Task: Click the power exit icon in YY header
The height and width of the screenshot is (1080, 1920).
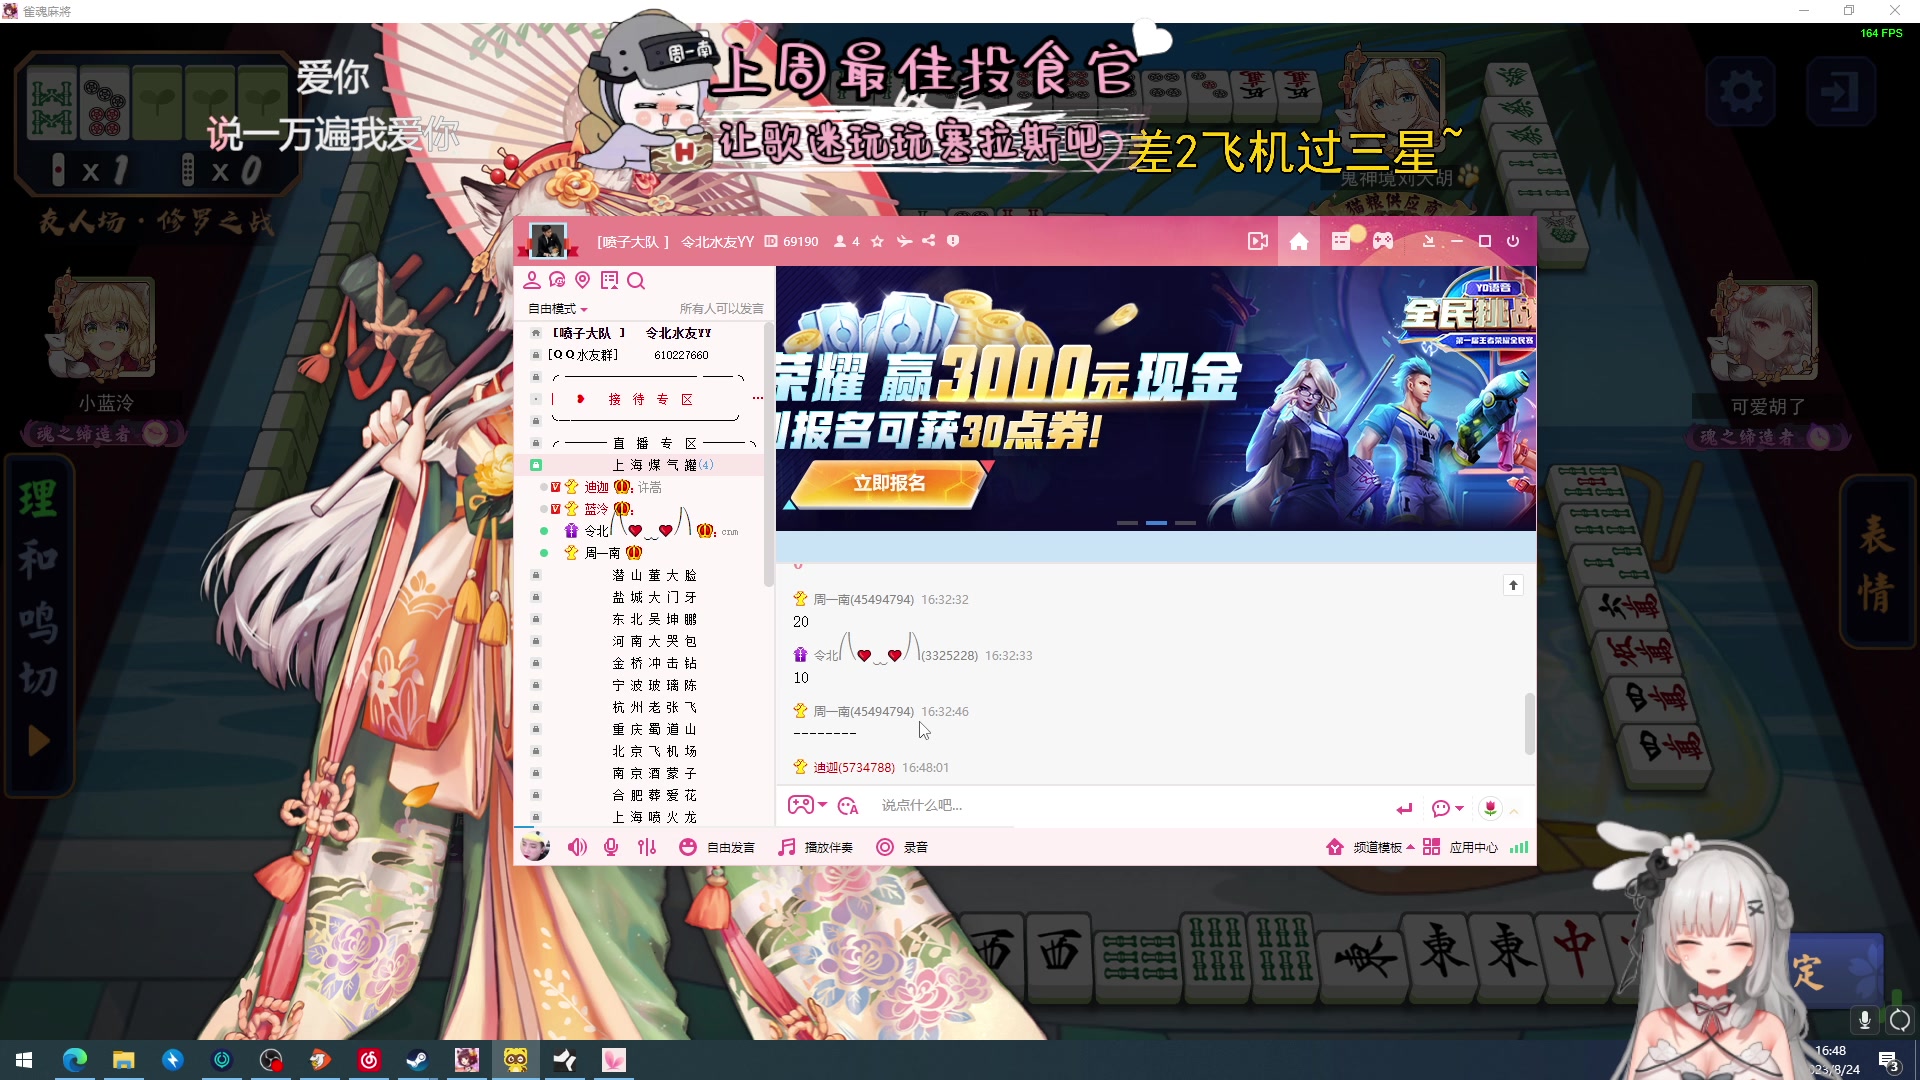Action: 1513,241
